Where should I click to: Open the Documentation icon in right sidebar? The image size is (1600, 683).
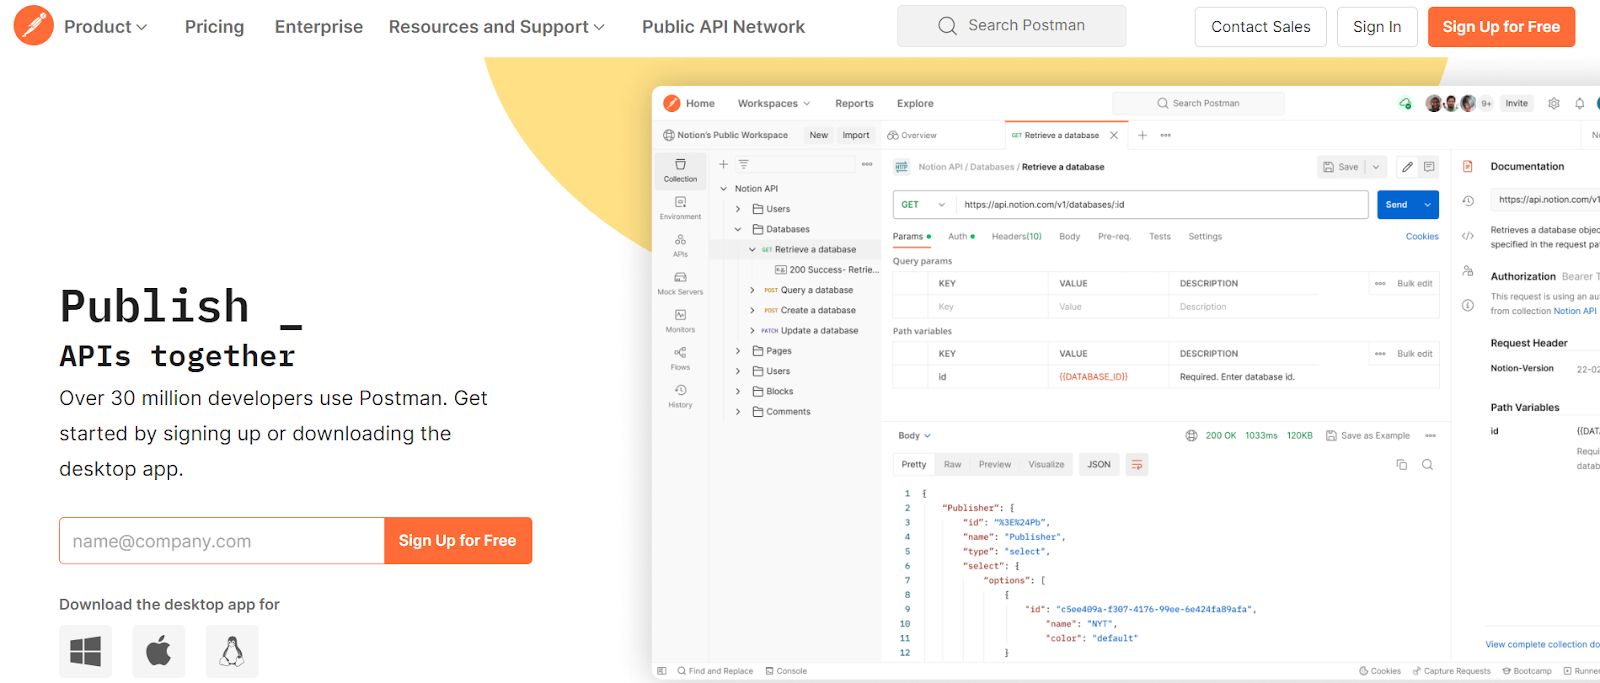[1468, 166]
